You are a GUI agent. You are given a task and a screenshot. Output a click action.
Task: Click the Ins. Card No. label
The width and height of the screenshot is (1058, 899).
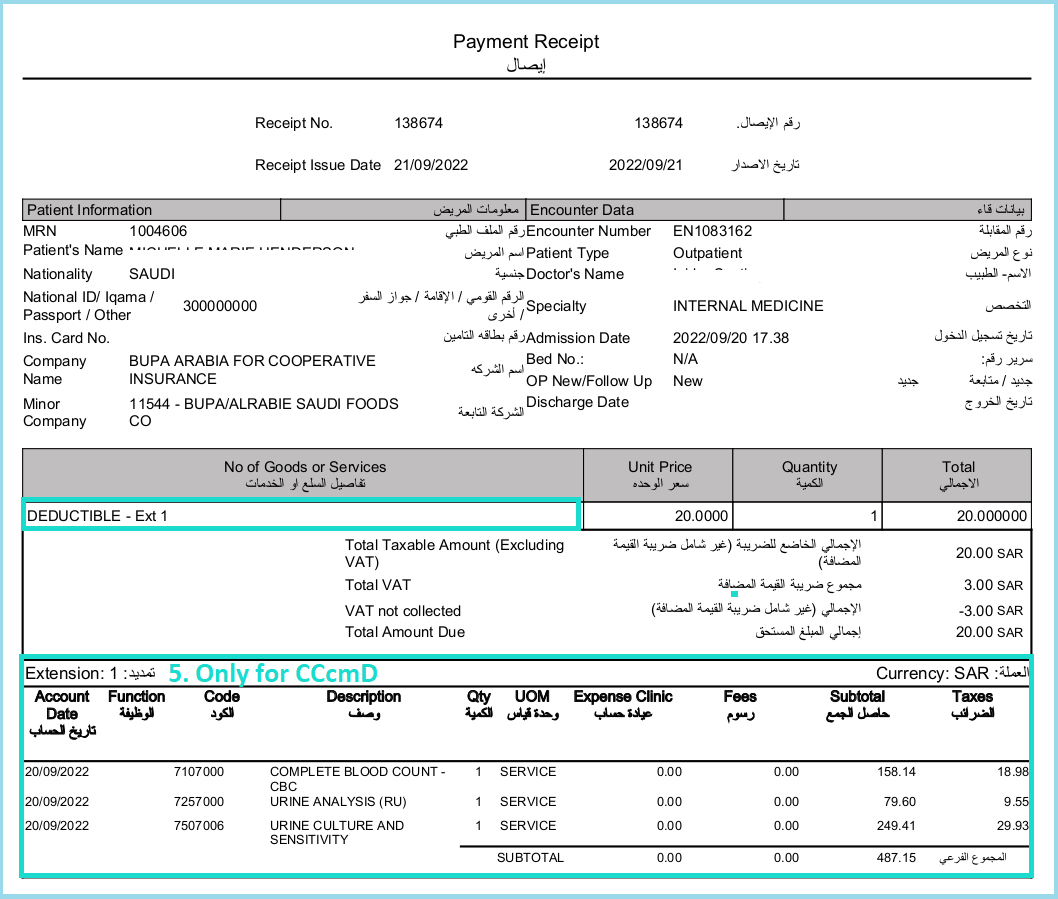coord(66,338)
